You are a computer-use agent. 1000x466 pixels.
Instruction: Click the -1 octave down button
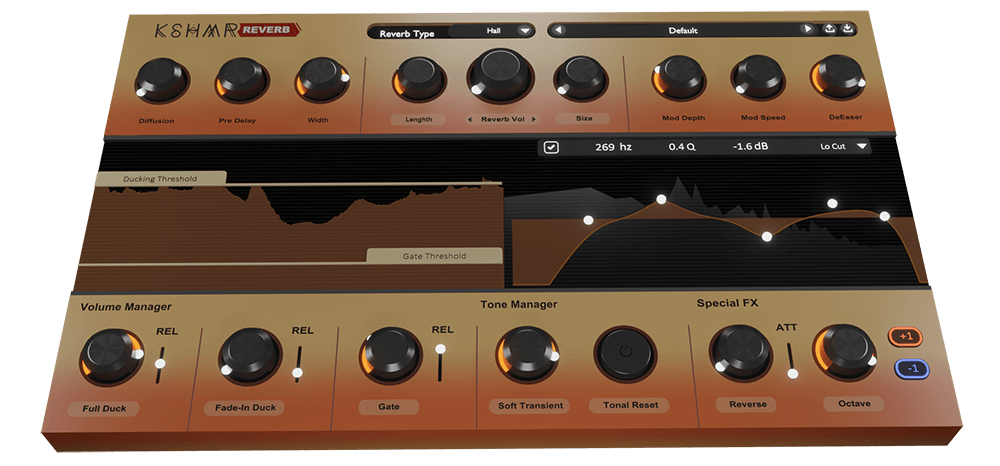[x=913, y=368]
